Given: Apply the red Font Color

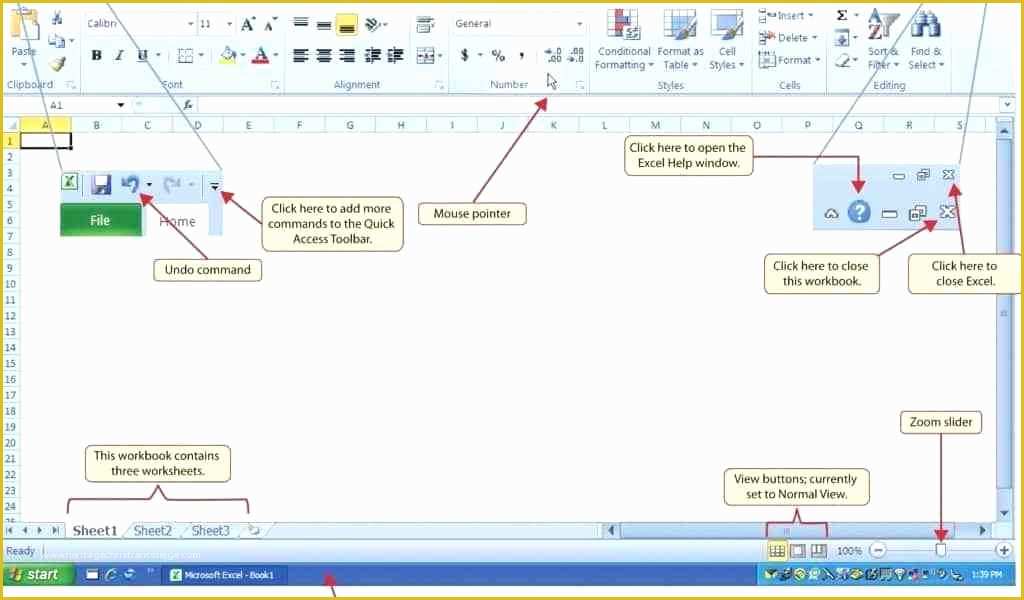Looking at the screenshot, I should [261, 55].
